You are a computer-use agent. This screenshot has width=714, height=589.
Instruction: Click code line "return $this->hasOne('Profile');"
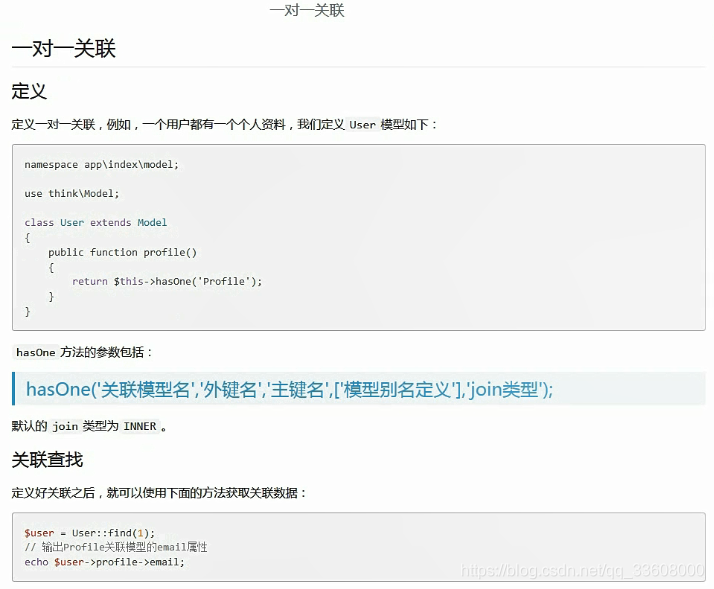click(x=167, y=282)
